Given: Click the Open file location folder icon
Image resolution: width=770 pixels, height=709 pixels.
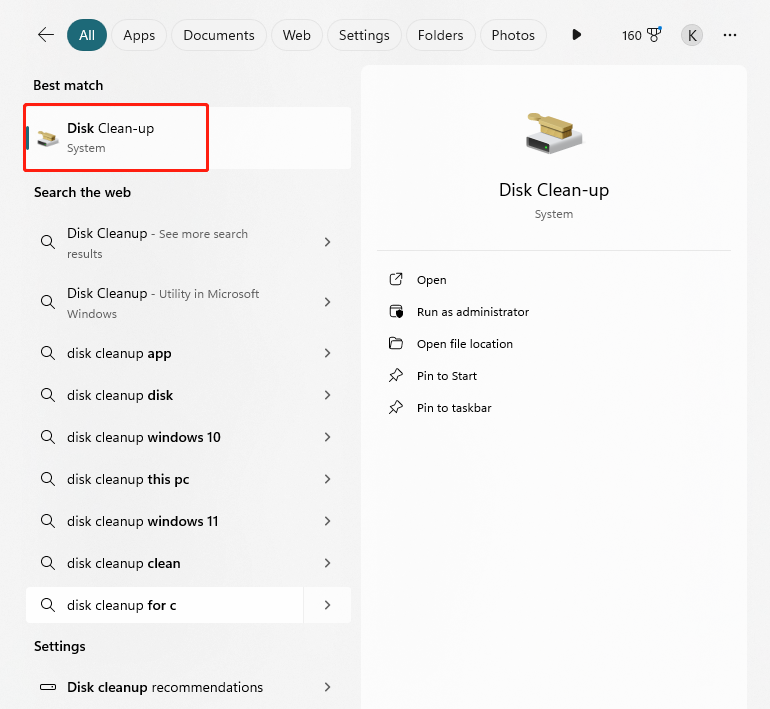Looking at the screenshot, I should pos(396,344).
